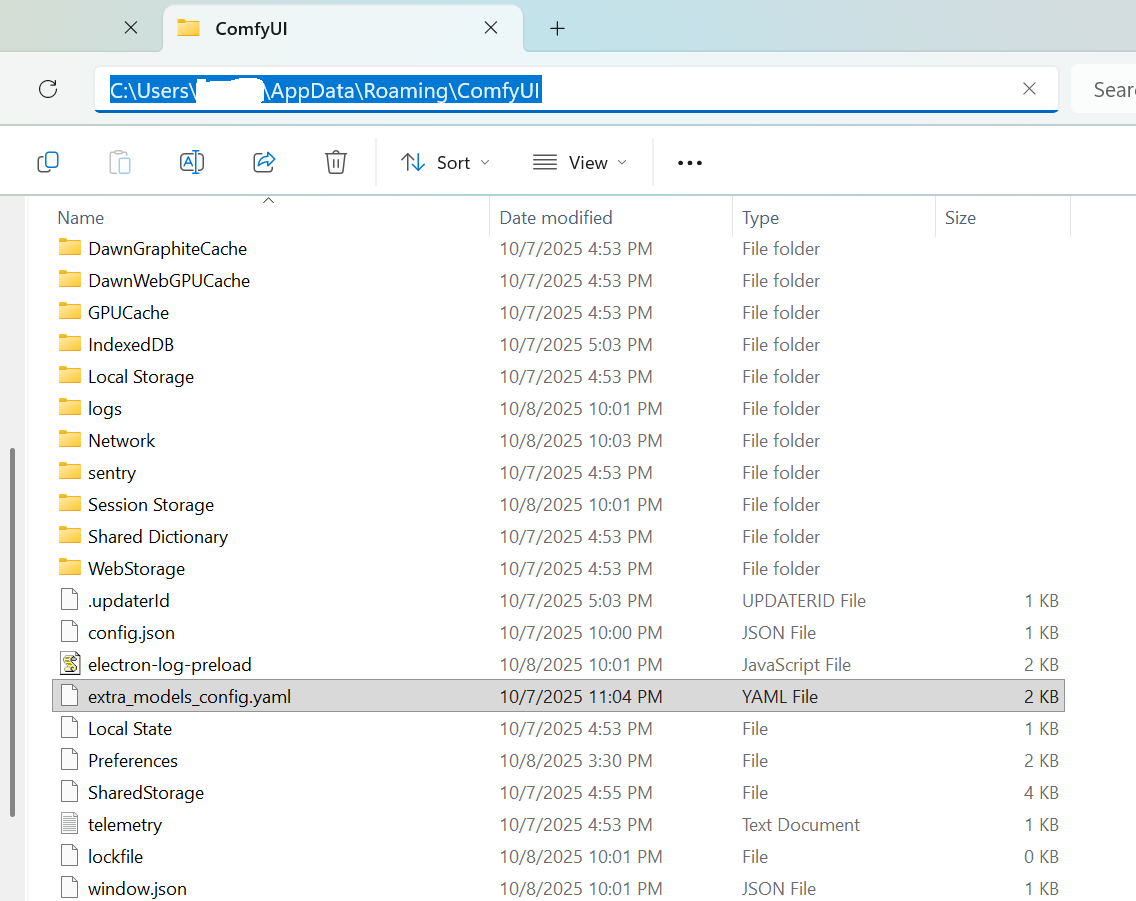Click the Copy icon in toolbar
The height and width of the screenshot is (901, 1136).
[48, 162]
